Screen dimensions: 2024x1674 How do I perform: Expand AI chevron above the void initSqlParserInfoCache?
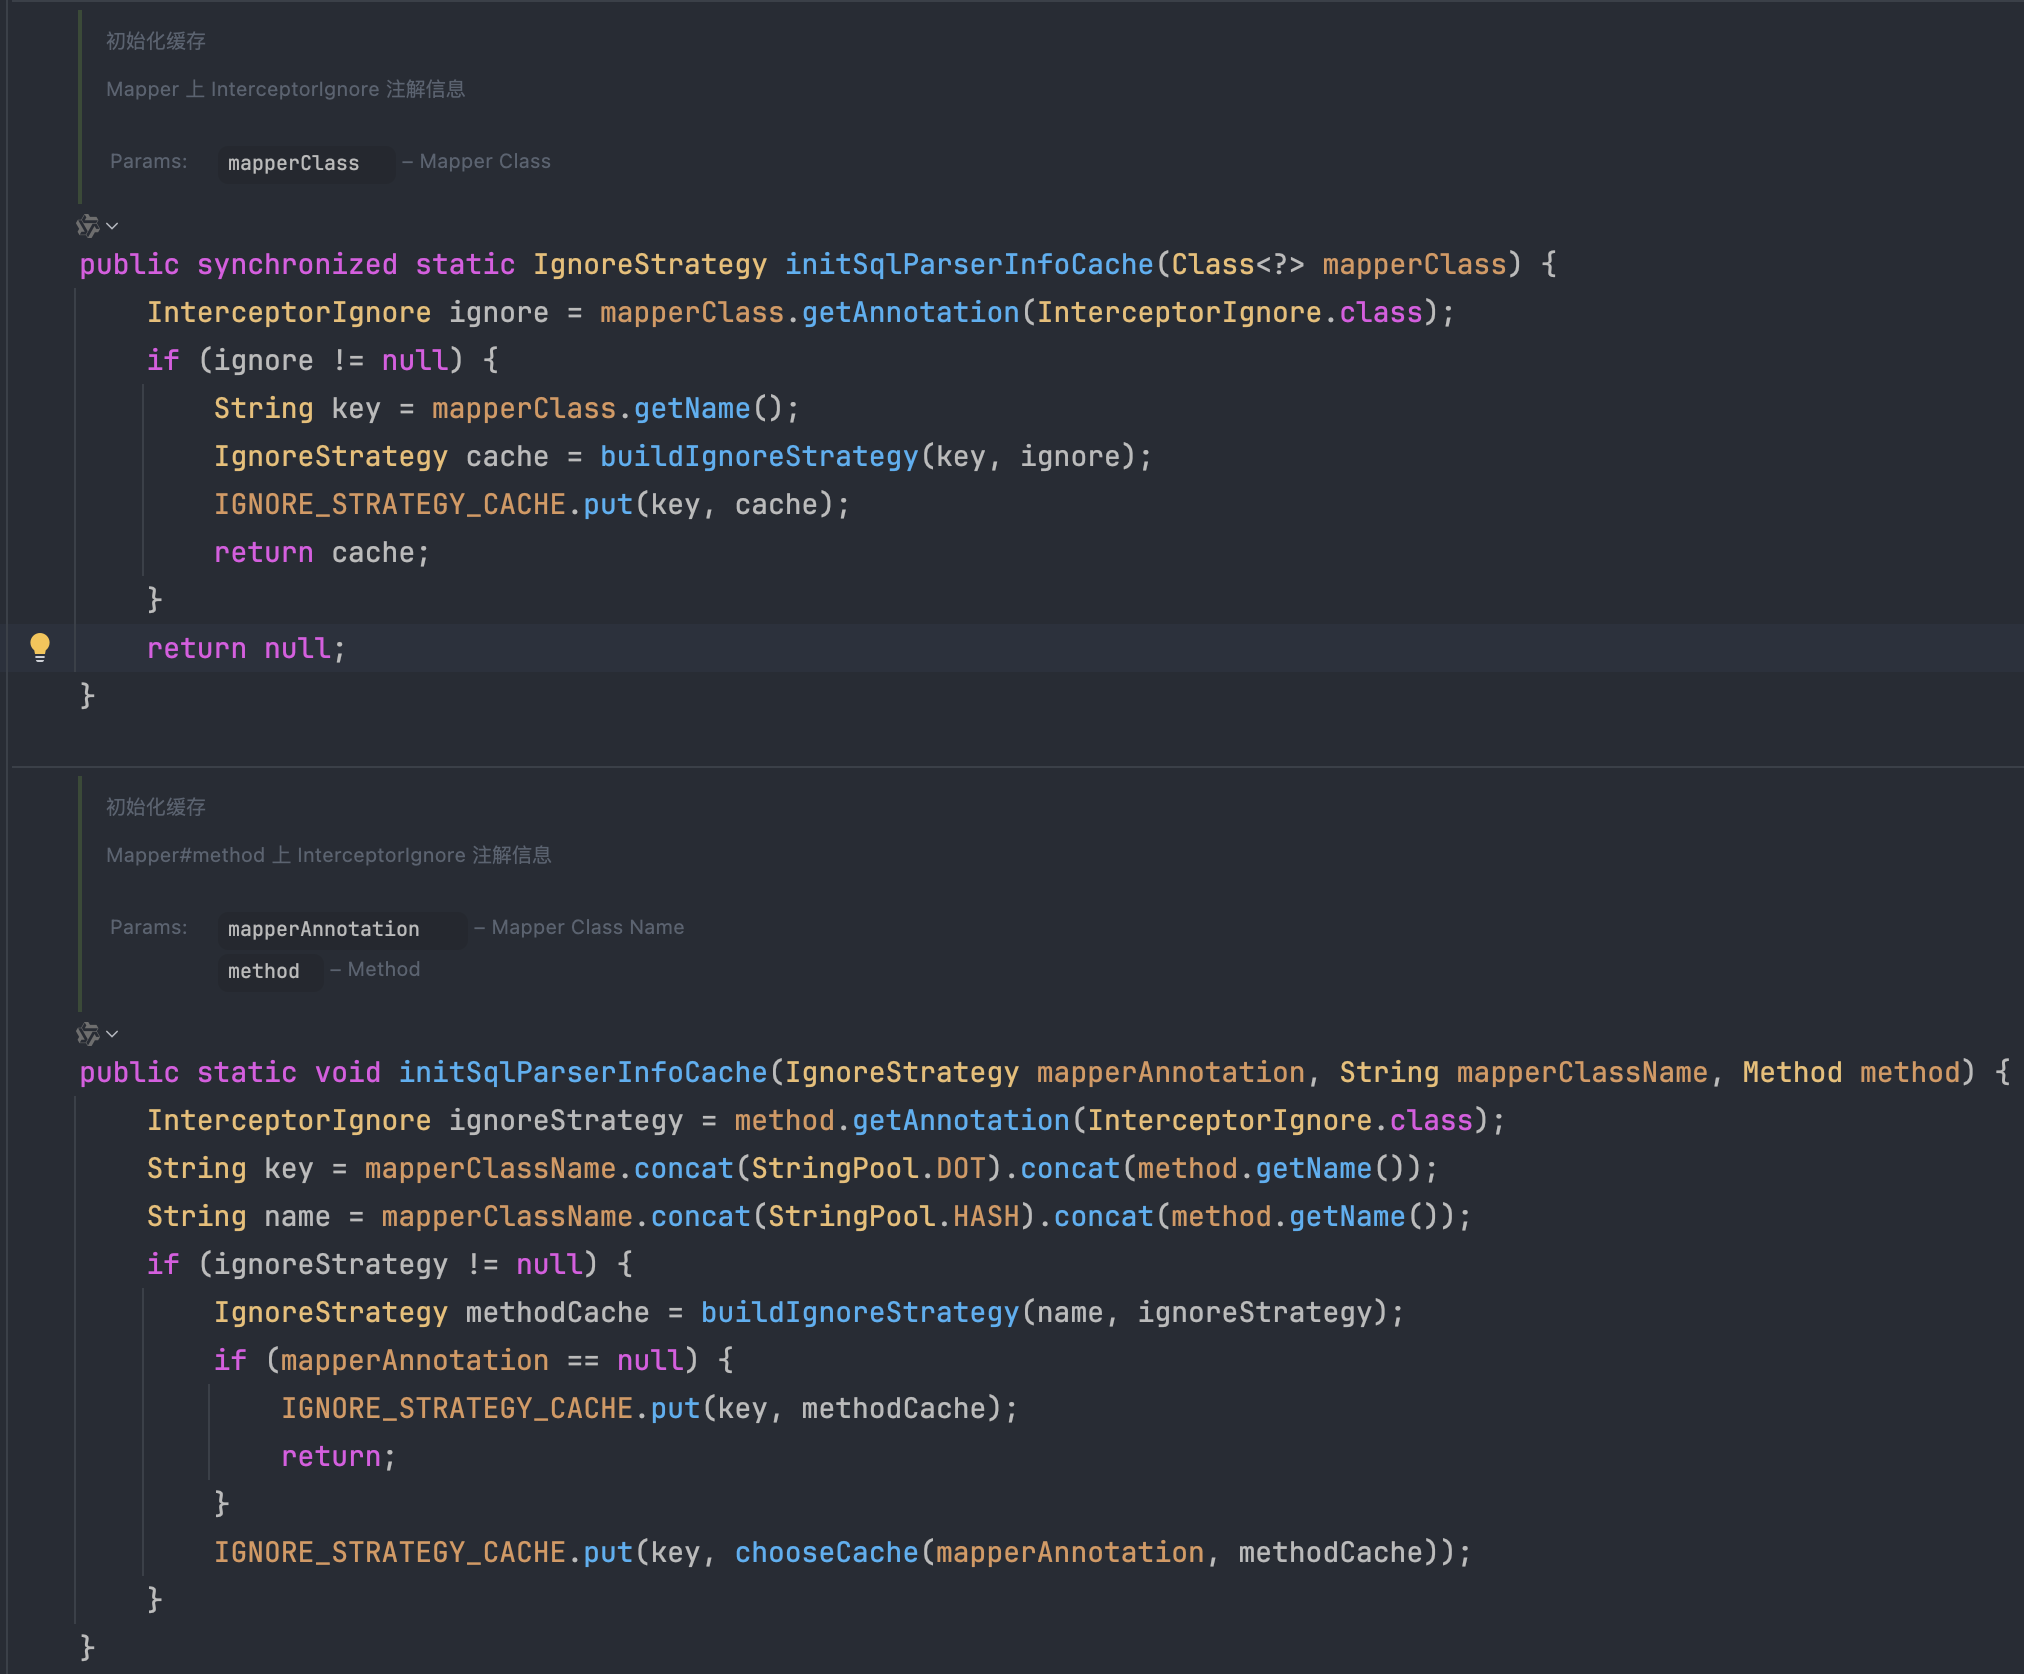click(112, 1033)
